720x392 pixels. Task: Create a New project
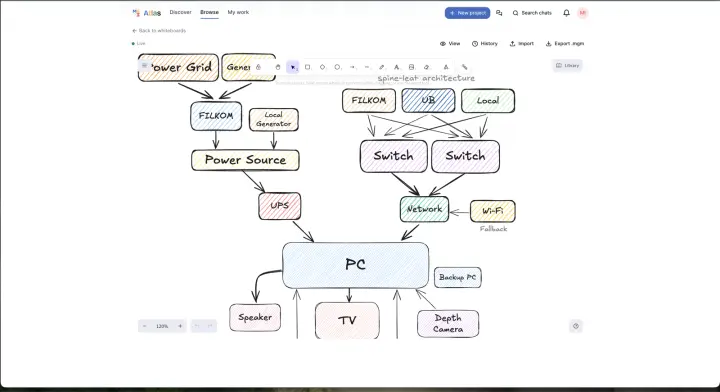[x=467, y=13]
